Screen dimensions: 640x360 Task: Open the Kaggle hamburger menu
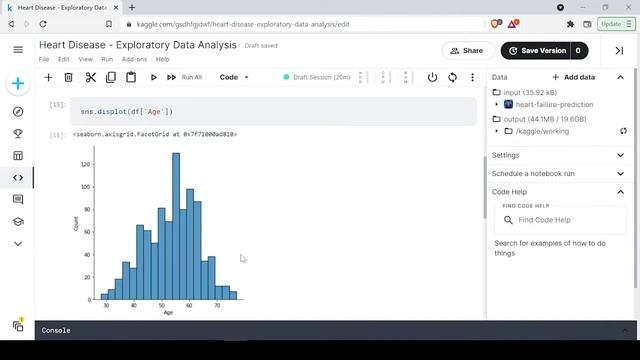point(18,50)
